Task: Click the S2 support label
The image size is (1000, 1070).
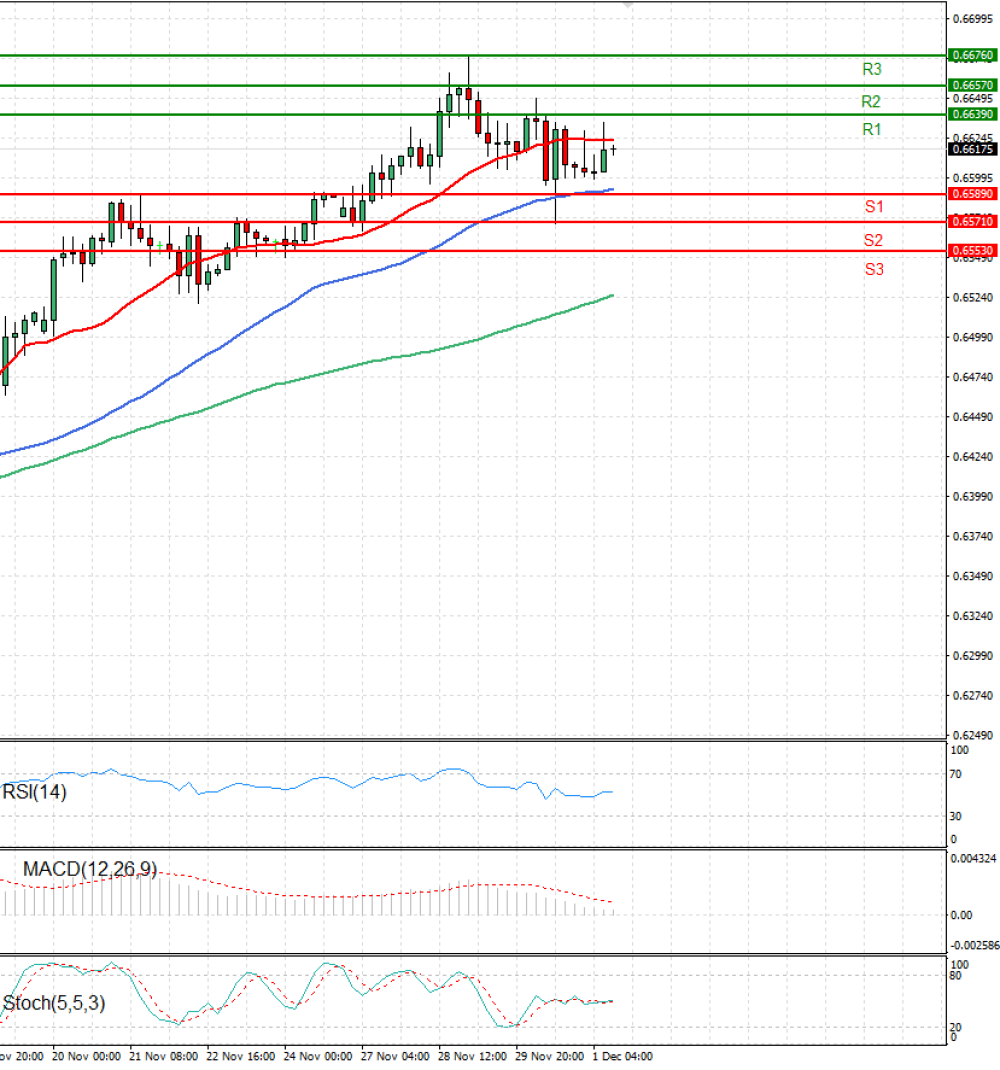Action: click(x=873, y=240)
